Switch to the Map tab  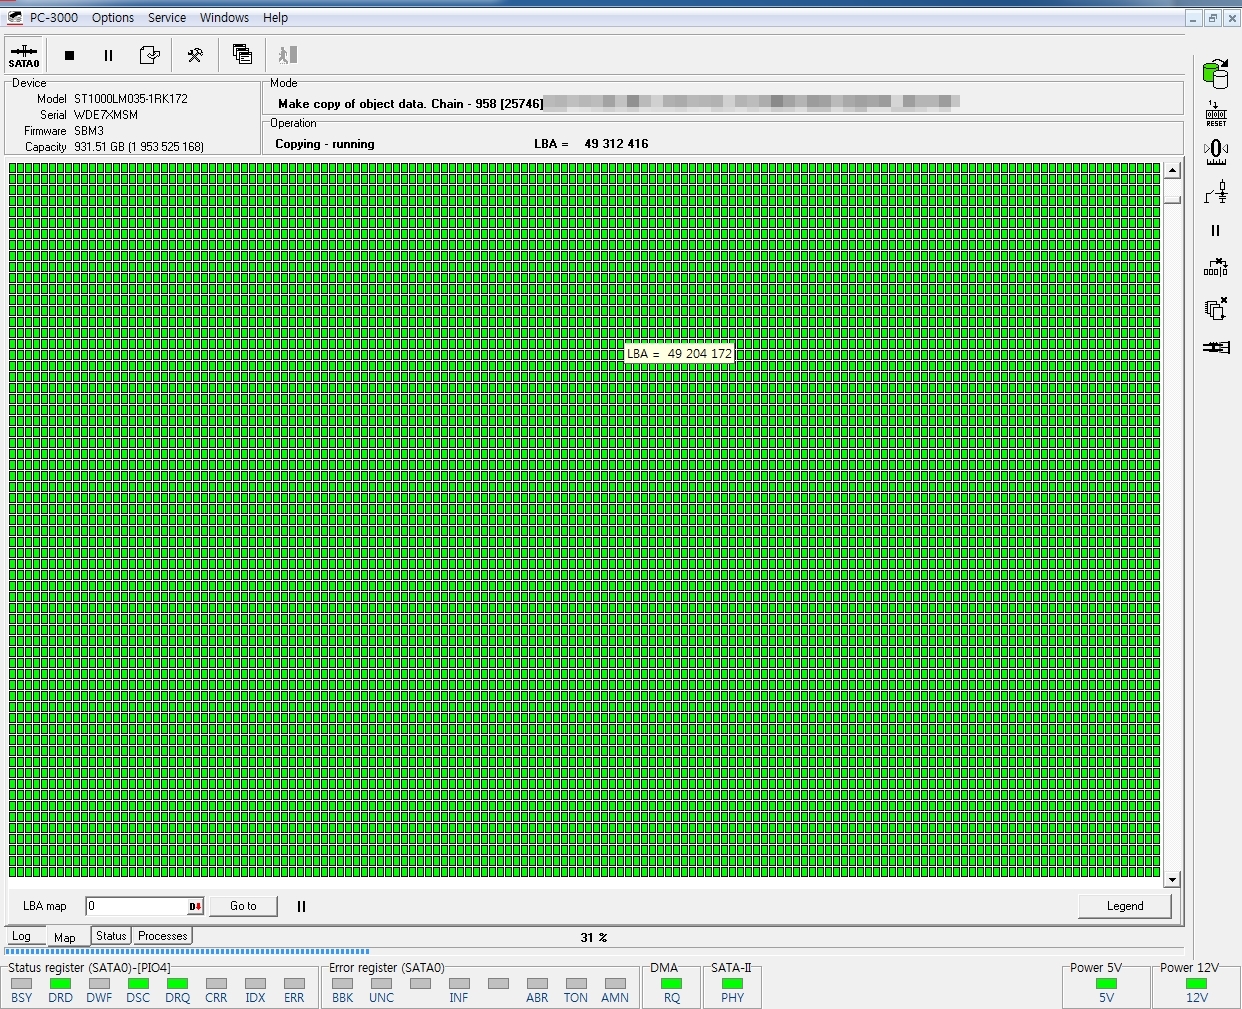pyautogui.click(x=65, y=937)
